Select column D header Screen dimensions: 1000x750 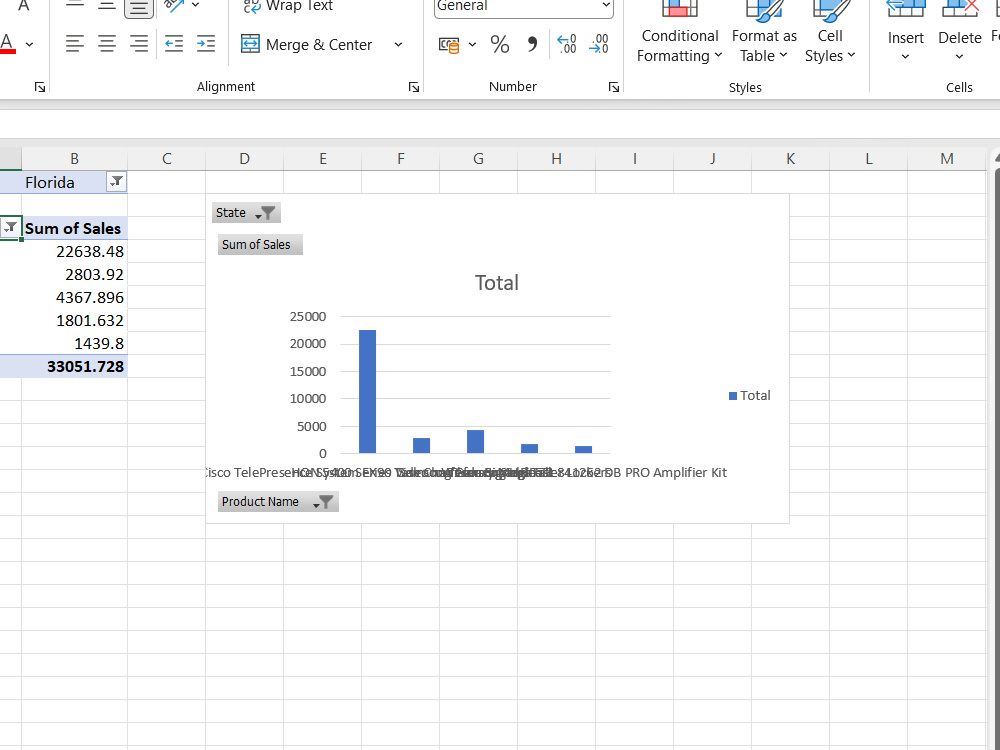tap(244, 159)
